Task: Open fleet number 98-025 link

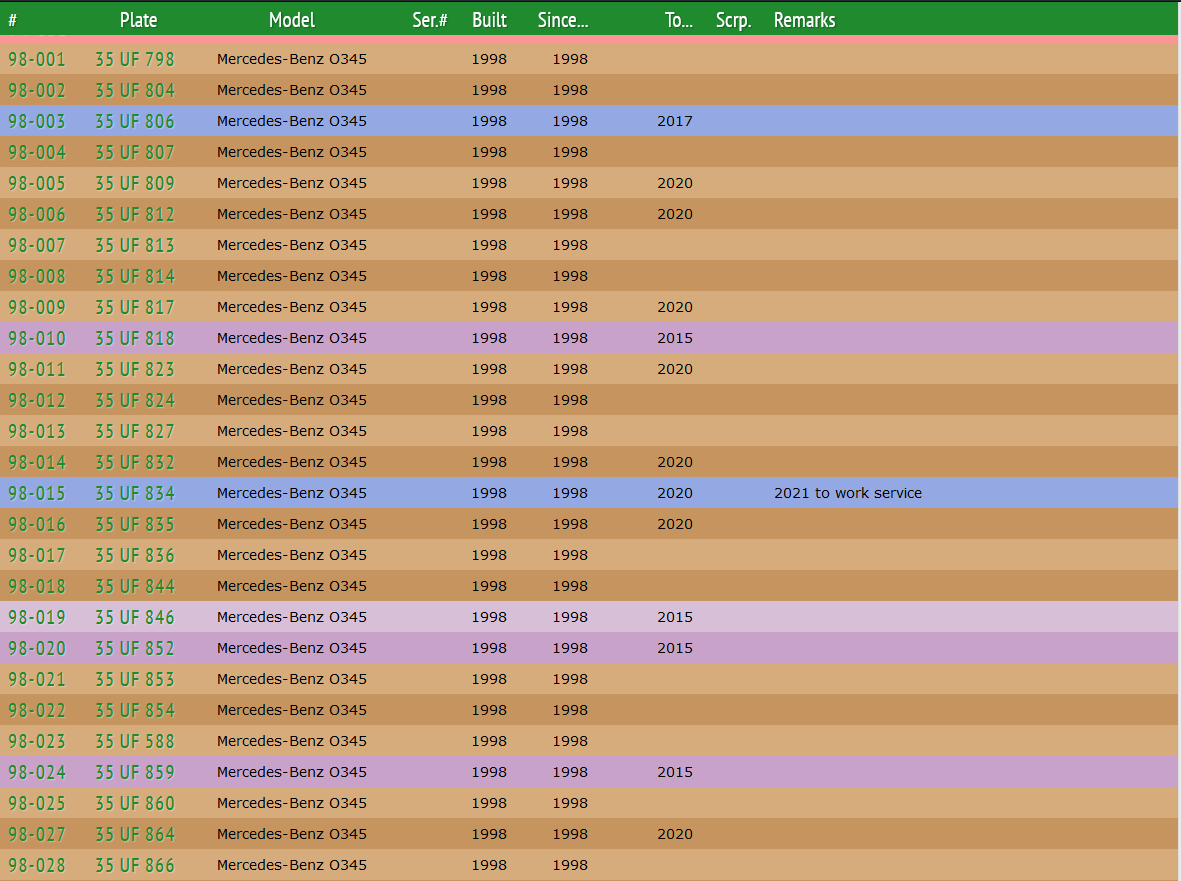Action: coord(37,803)
